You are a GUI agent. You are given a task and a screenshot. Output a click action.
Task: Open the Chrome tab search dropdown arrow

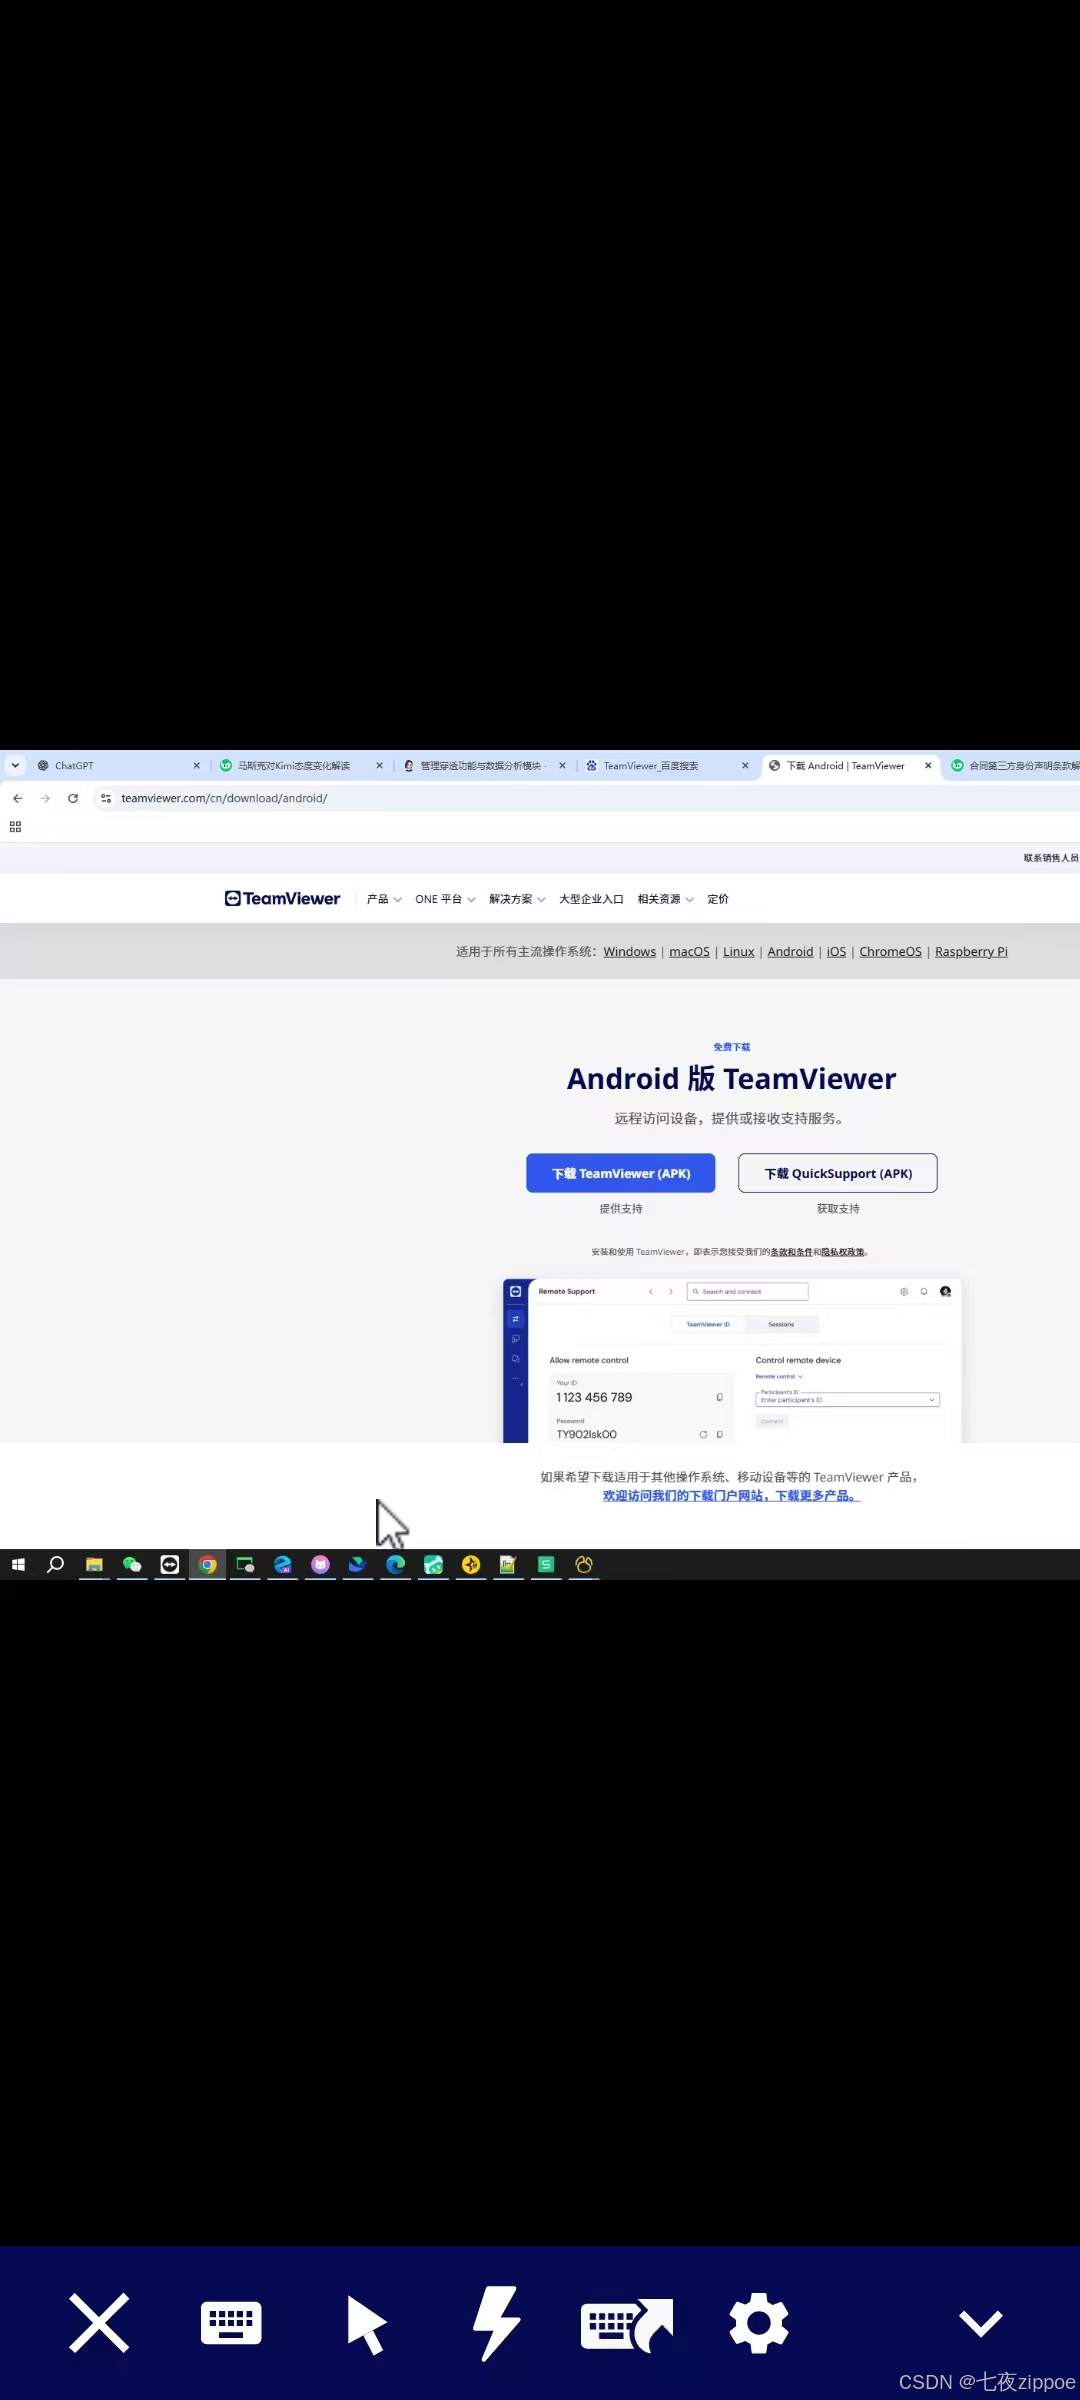coord(15,766)
